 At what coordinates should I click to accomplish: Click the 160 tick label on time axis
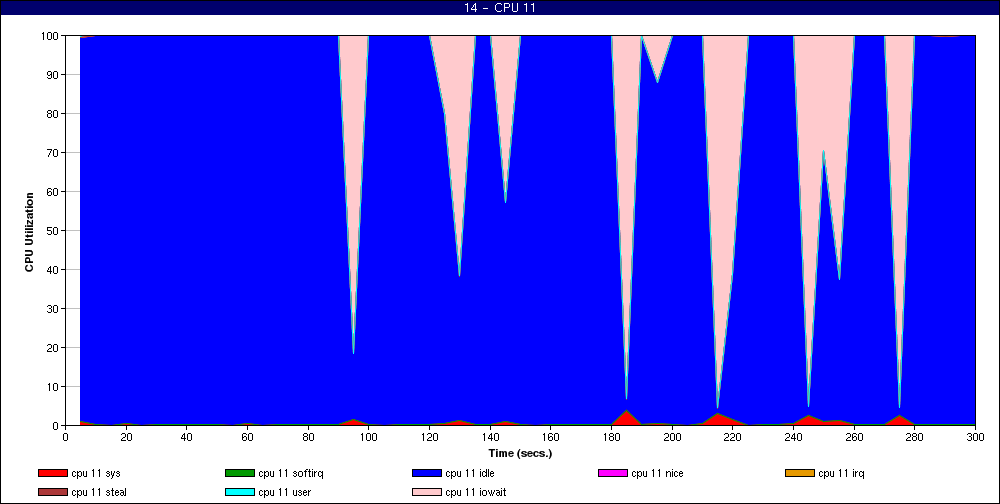[550, 437]
